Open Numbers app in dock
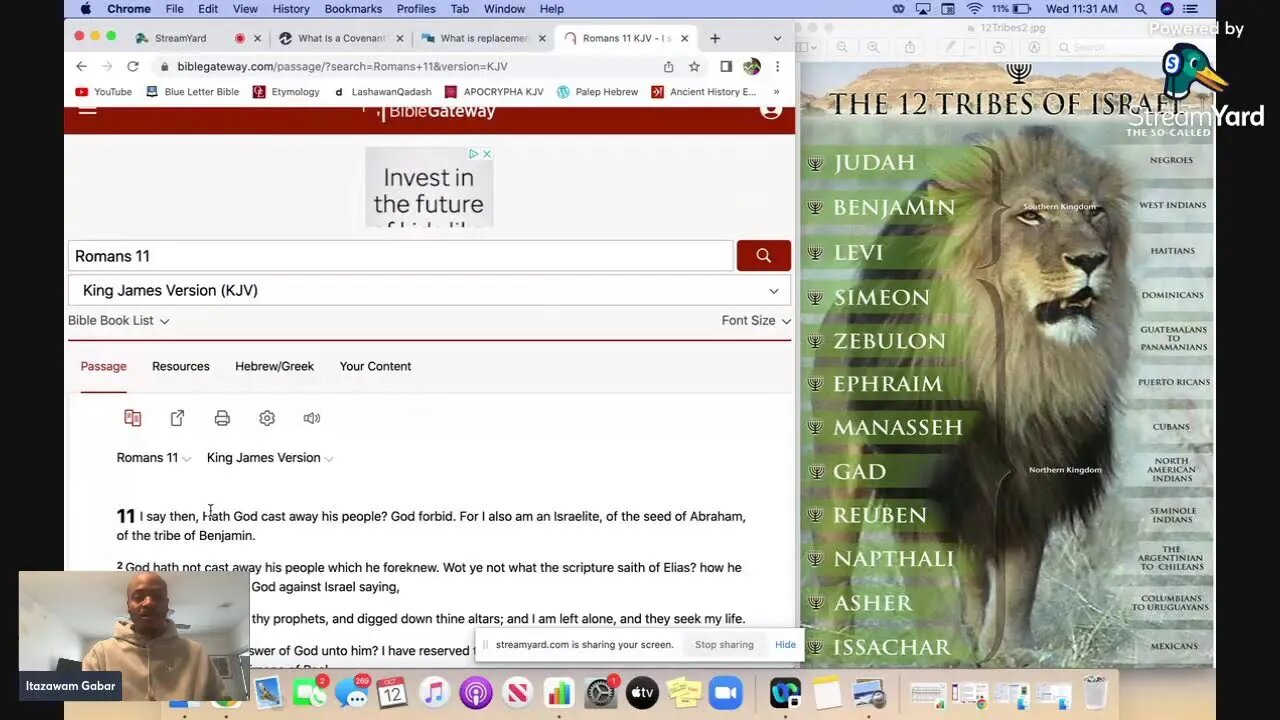Screen dimensions: 1280x720 (x=559, y=692)
